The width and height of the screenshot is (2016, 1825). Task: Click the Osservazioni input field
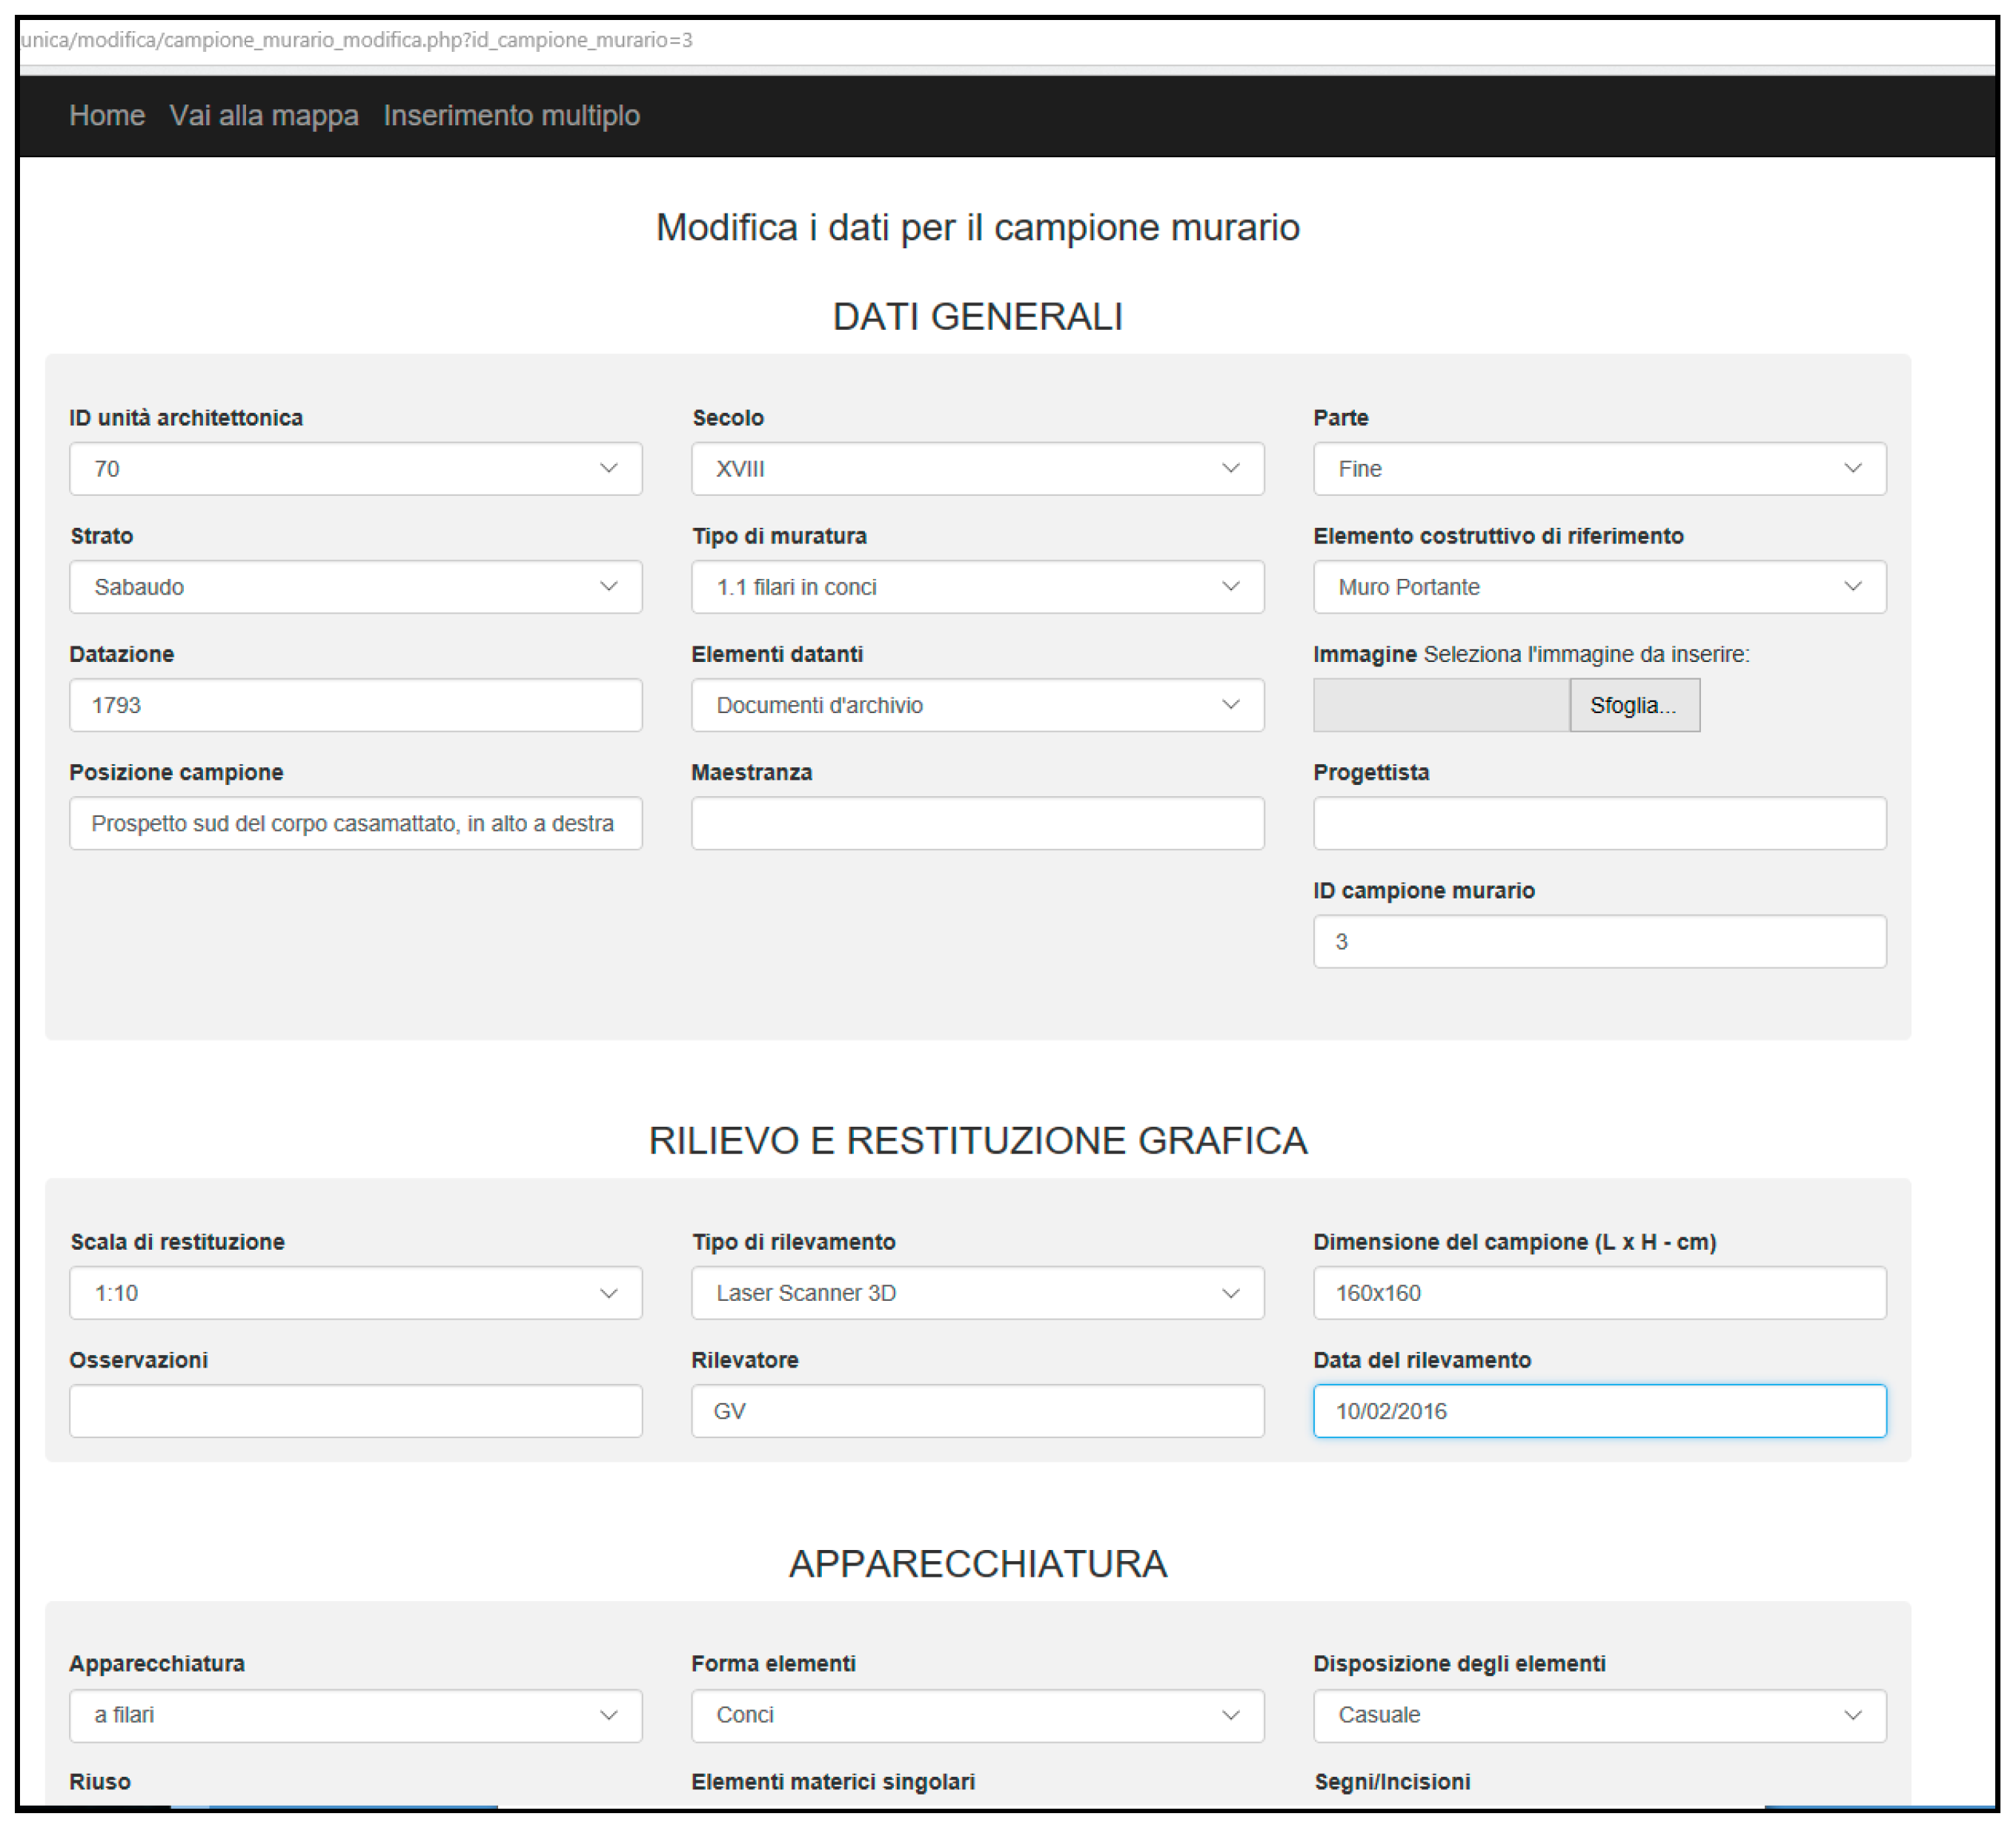(355, 1411)
